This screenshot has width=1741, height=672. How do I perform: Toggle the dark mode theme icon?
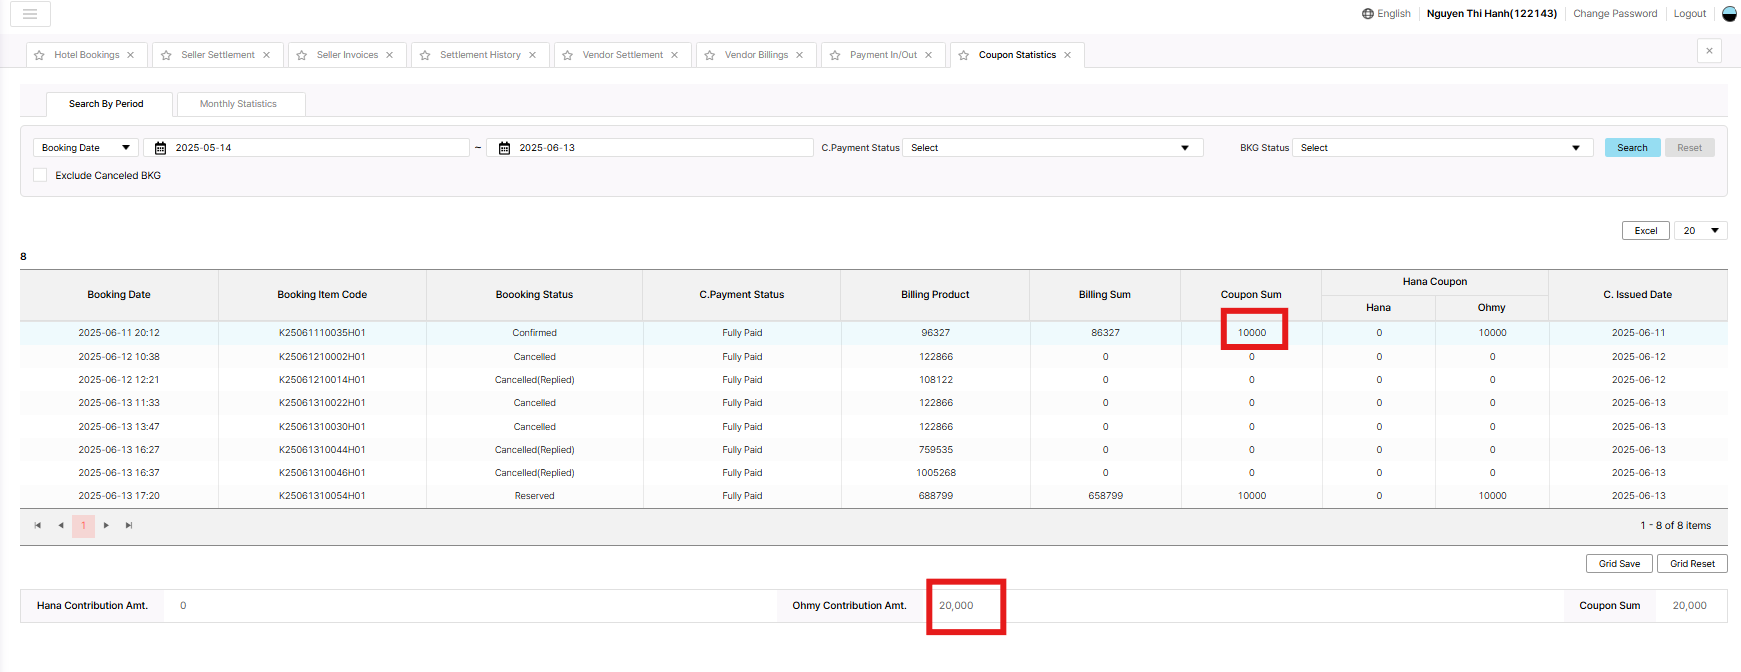point(1729,14)
